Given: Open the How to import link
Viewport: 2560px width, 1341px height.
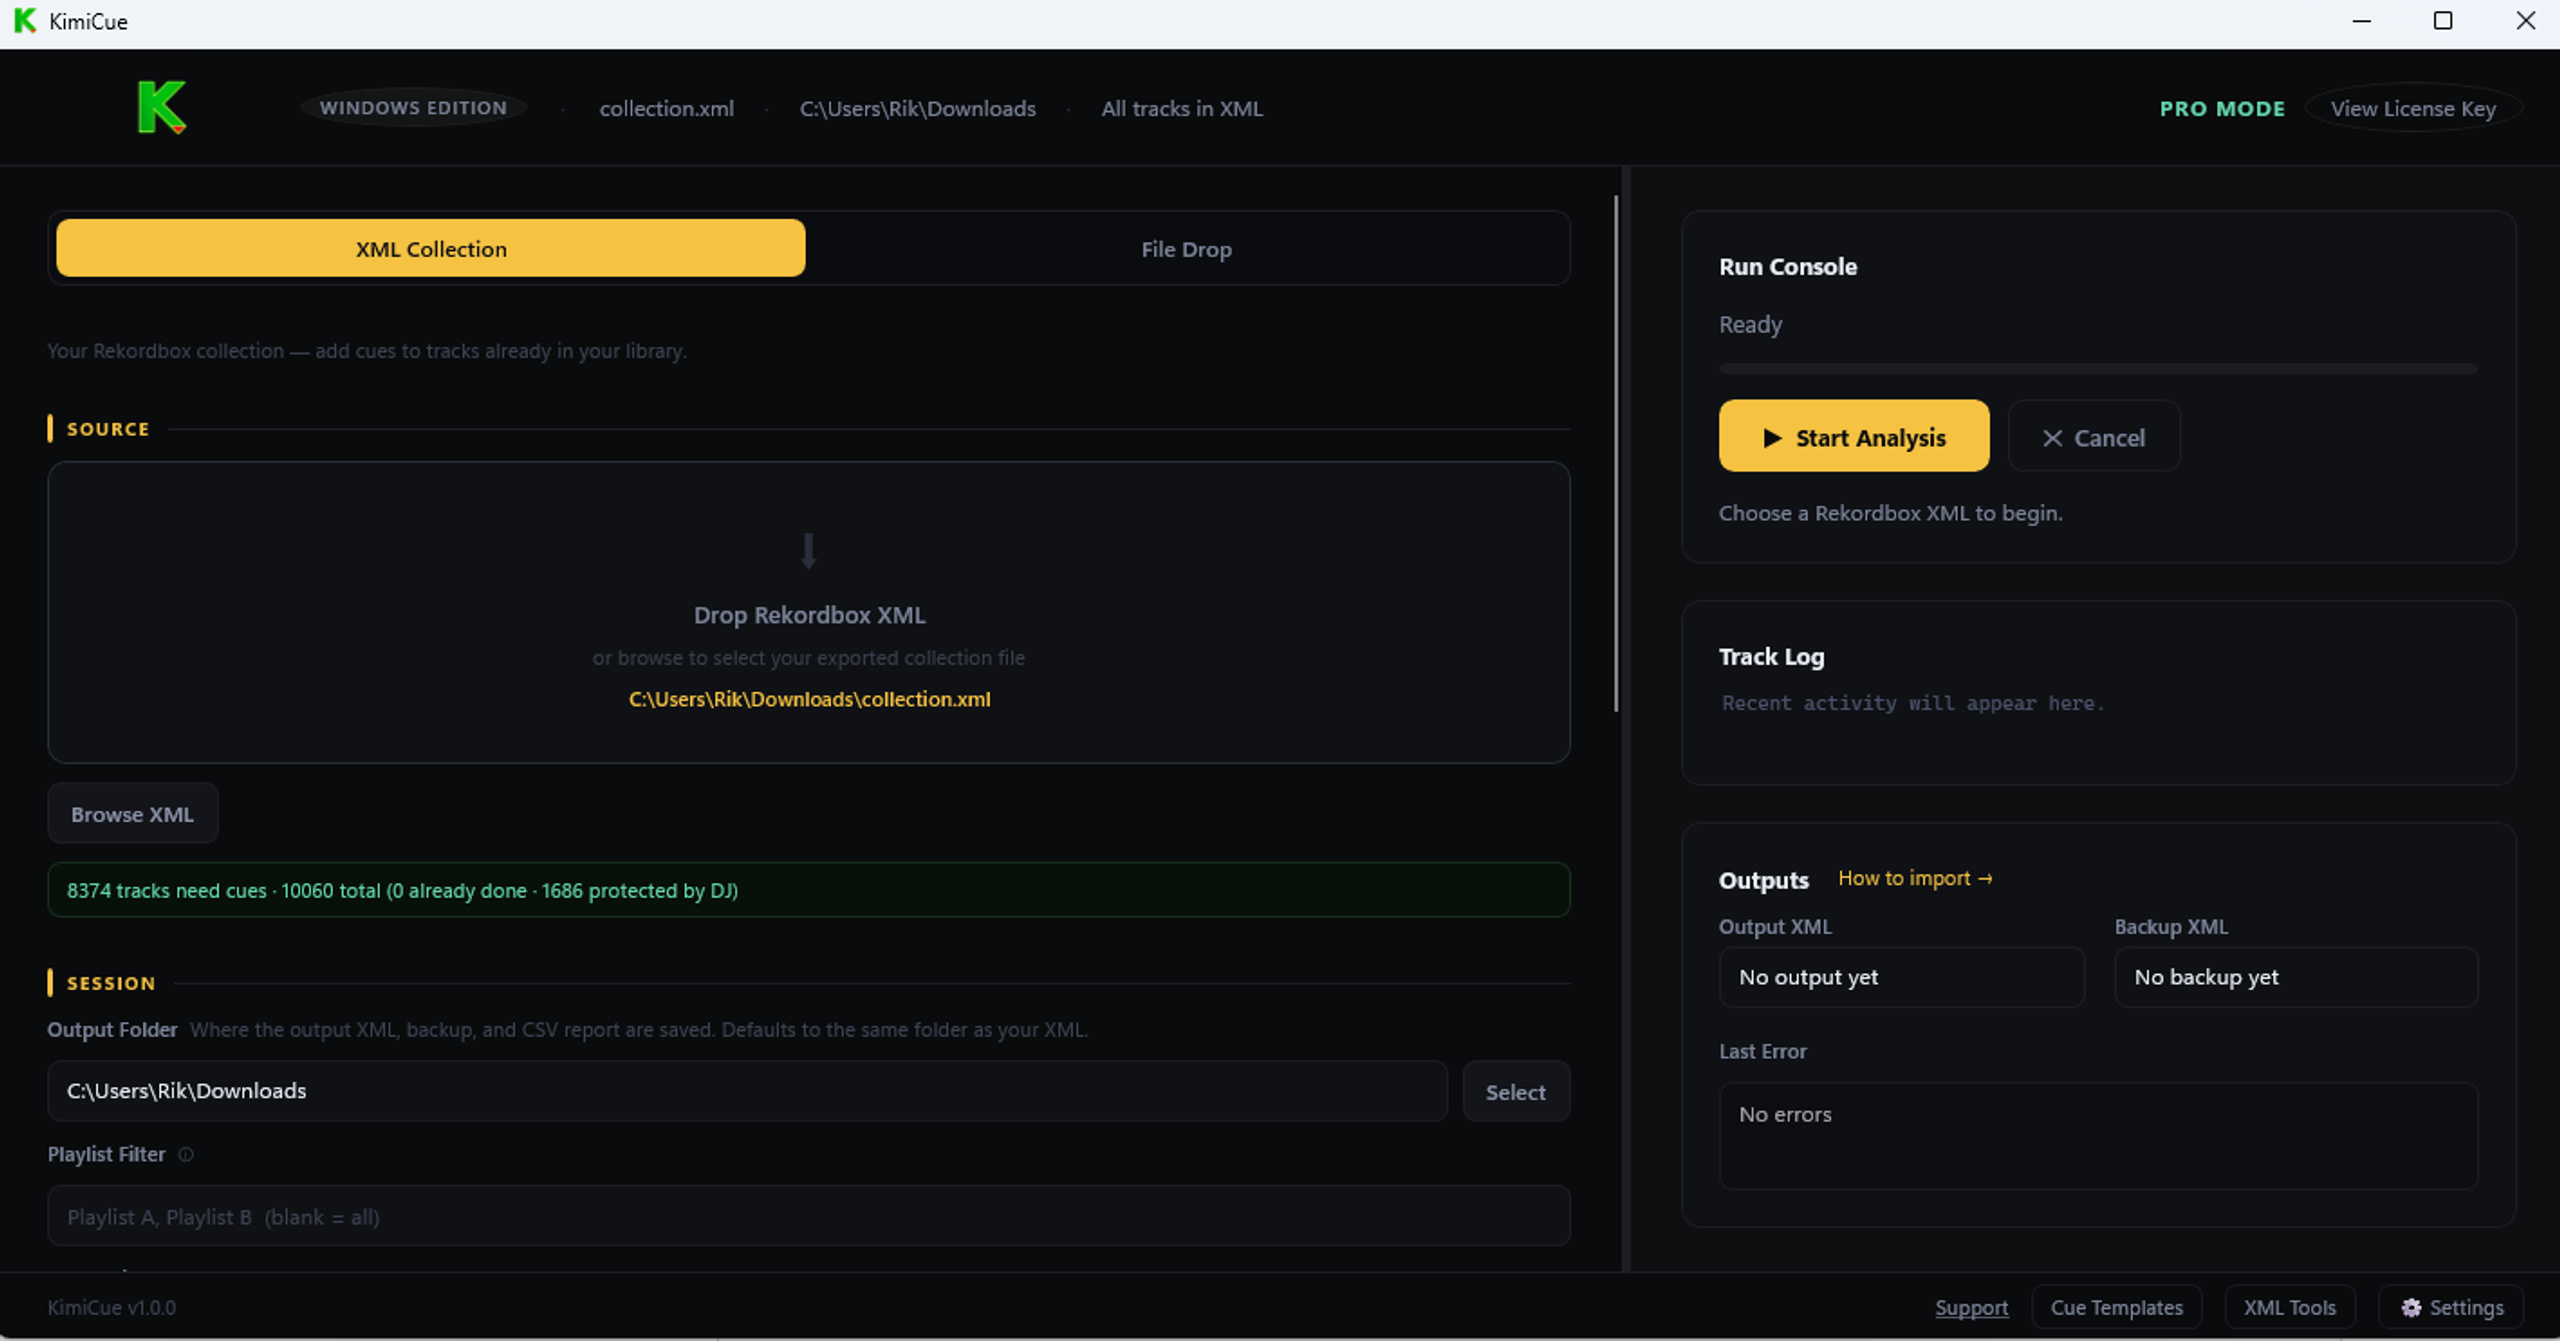Looking at the screenshot, I should (1915, 878).
